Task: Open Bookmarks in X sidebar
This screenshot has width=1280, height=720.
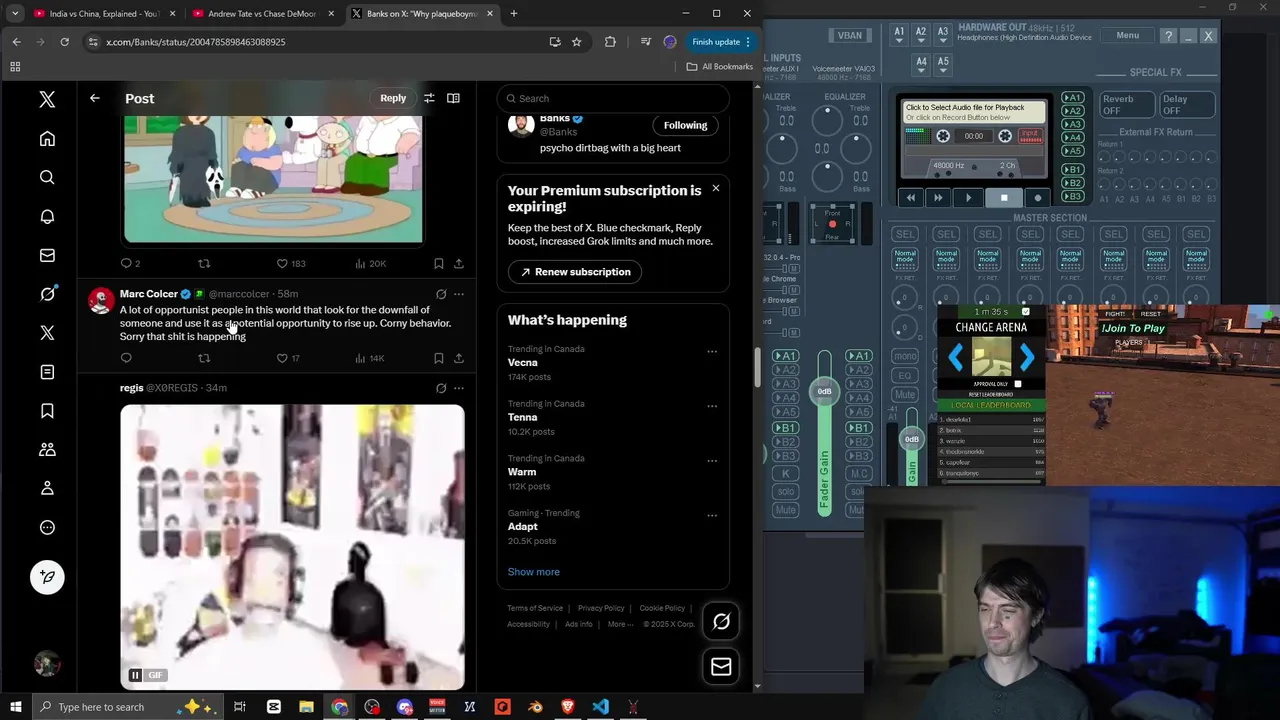Action: (x=47, y=411)
